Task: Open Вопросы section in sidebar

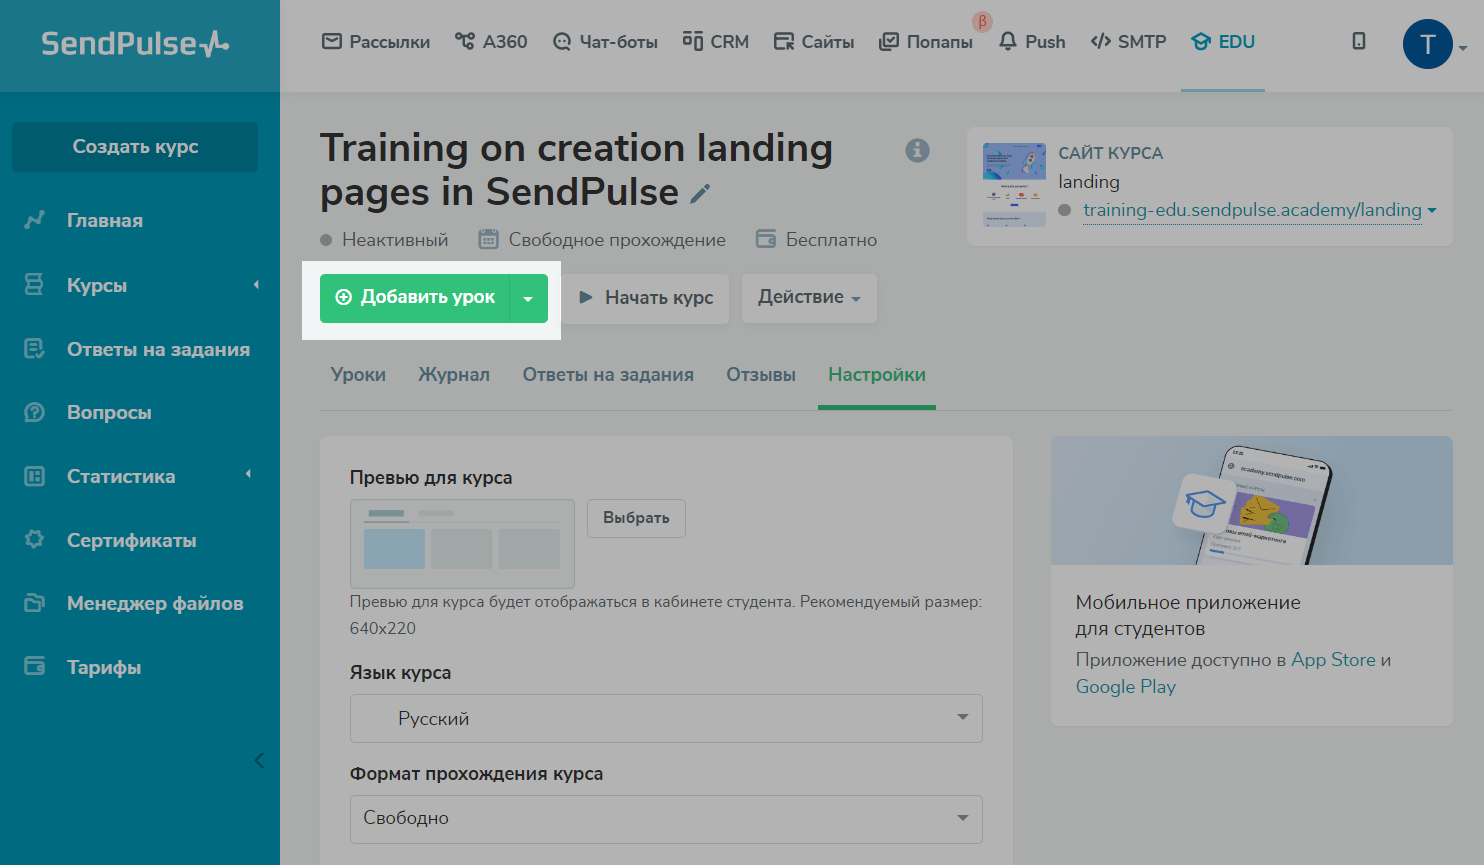Action: 109,412
